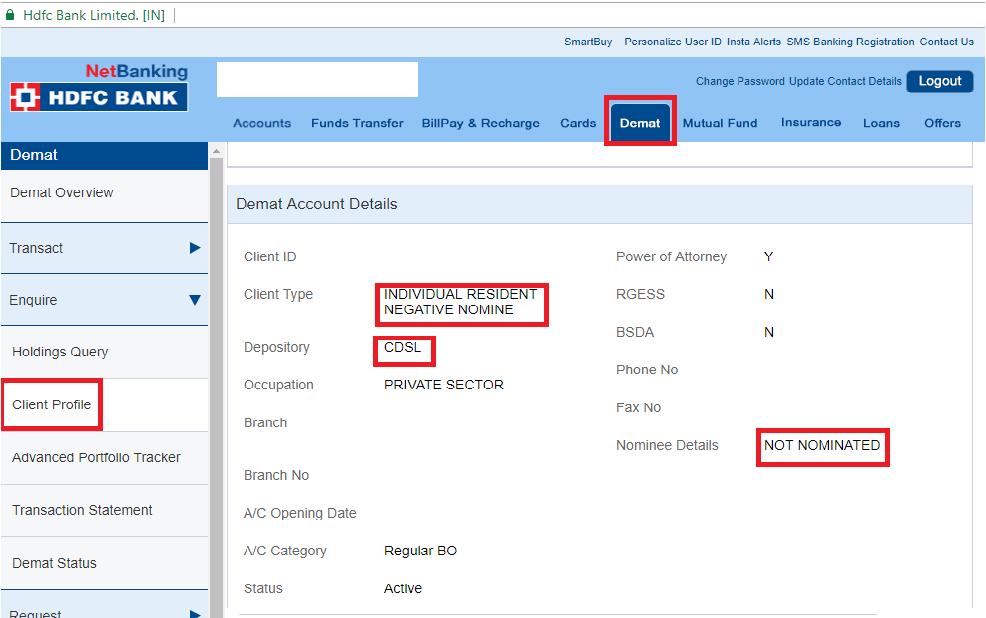Switch to the Demat tab

[640, 122]
